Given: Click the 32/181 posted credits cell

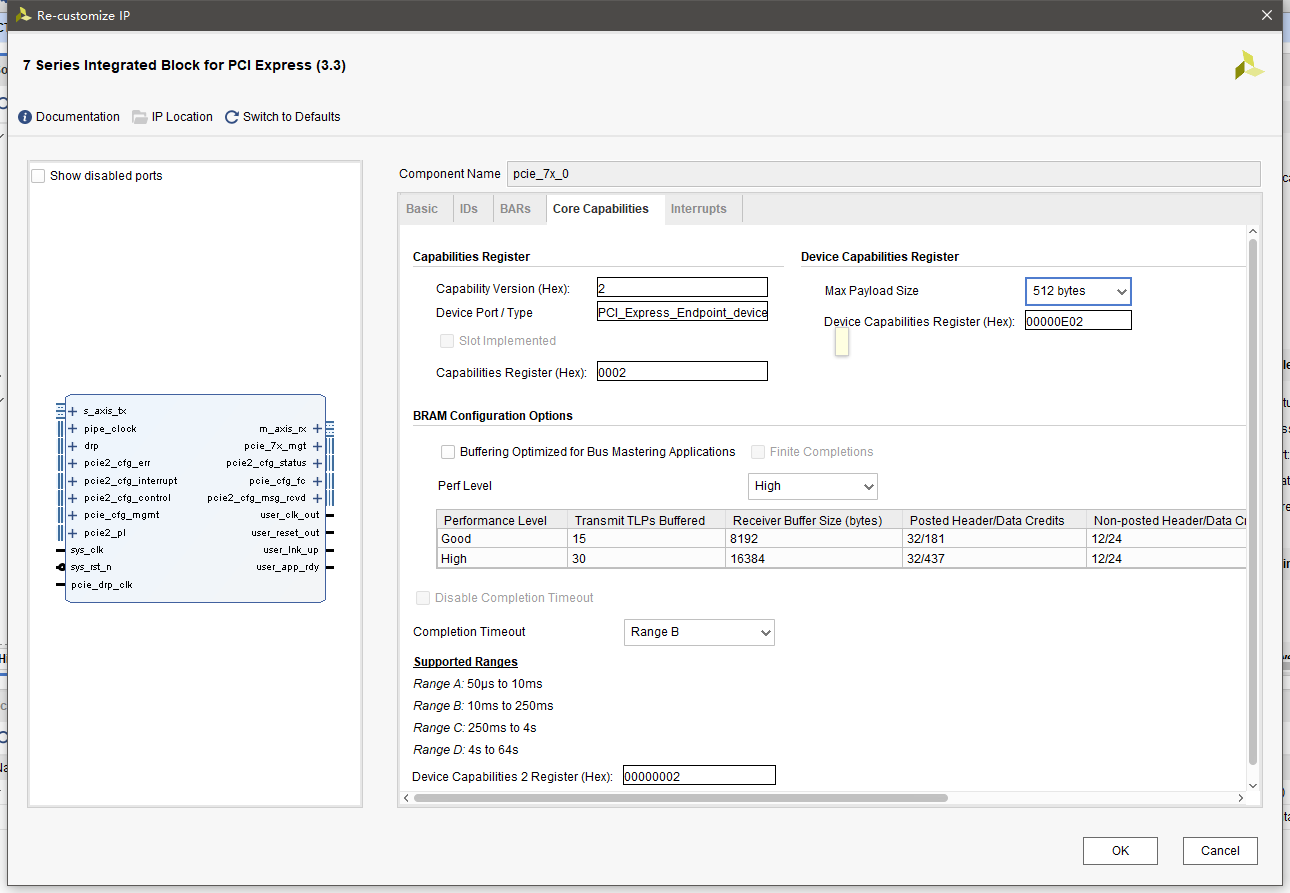Looking at the screenshot, I should pyautogui.click(x=994, y=539).
